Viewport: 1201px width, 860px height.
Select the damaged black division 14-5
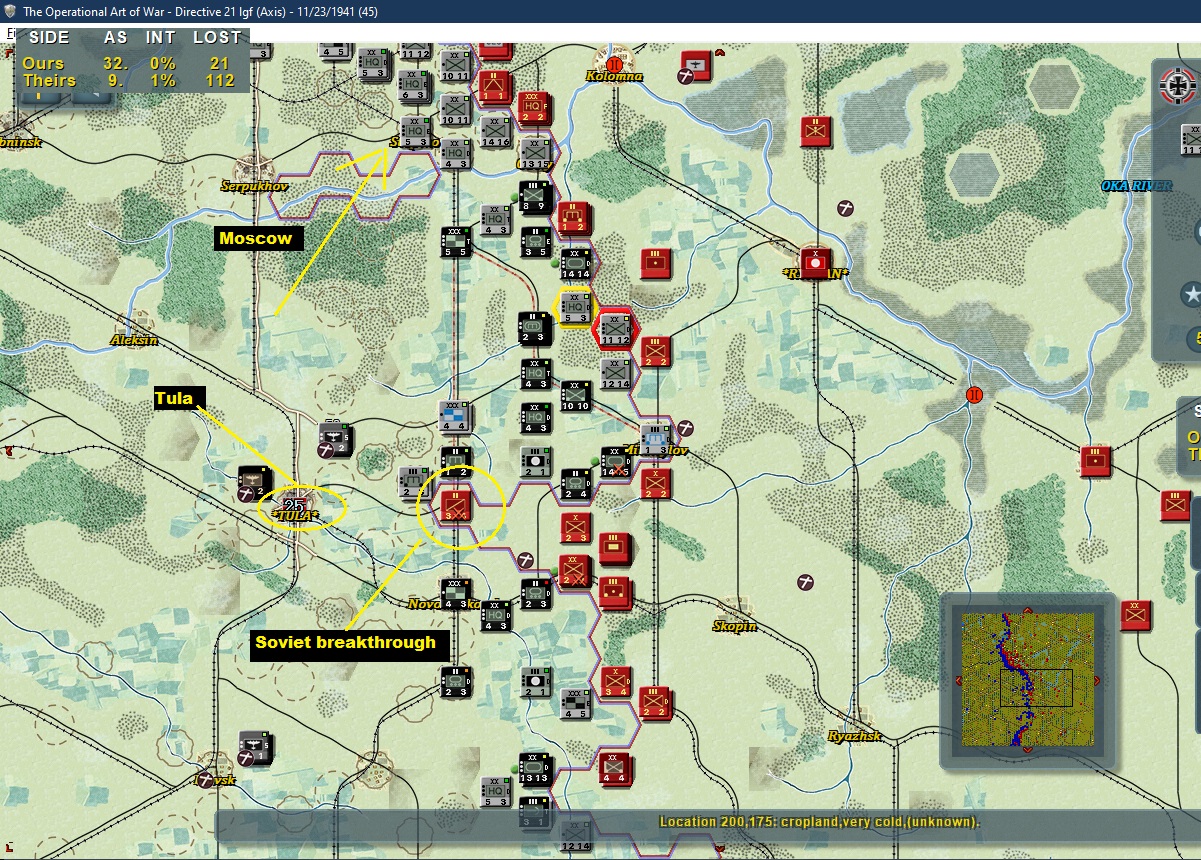(x=615, y=461)
